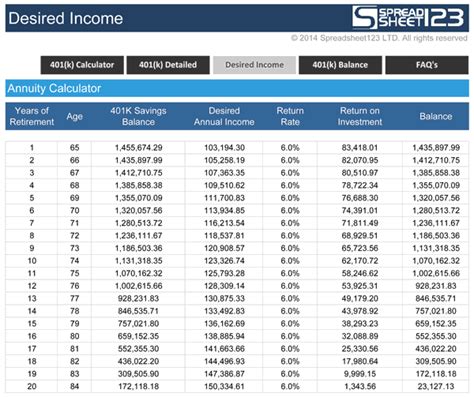
Task: Click the Return on Investment header
Action: tap(360, 116)
